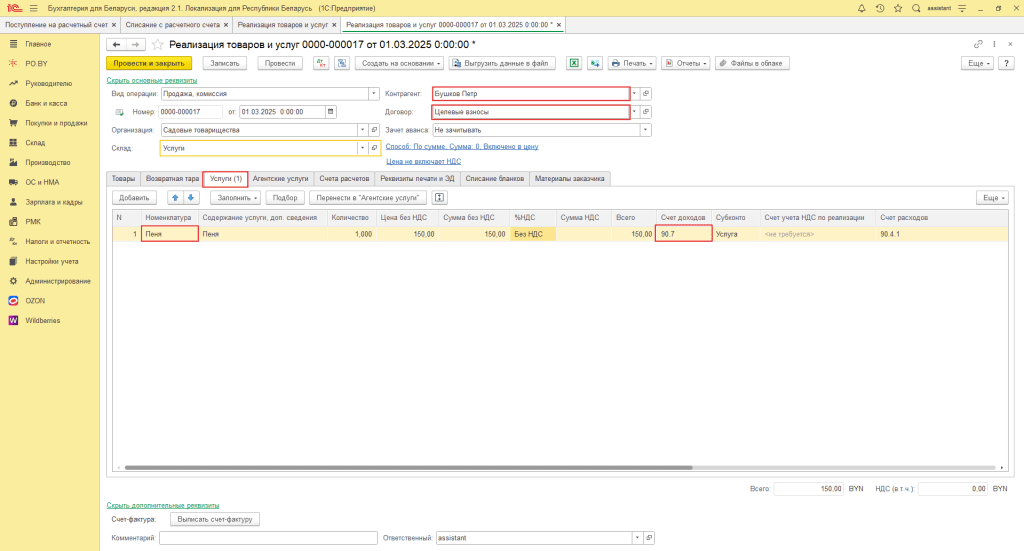Open notifications bell icon
This screenshot has width=1024, height=551.
tap(861, 8)
